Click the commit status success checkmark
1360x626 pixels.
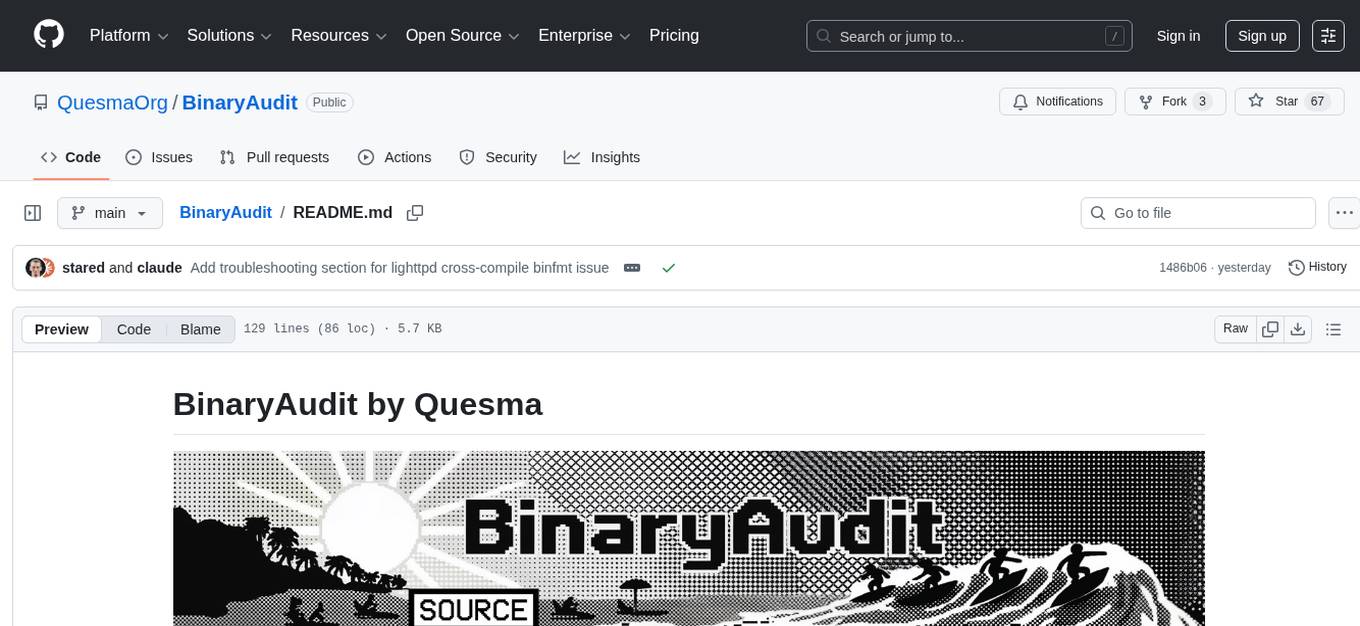[x=669, y=268]
